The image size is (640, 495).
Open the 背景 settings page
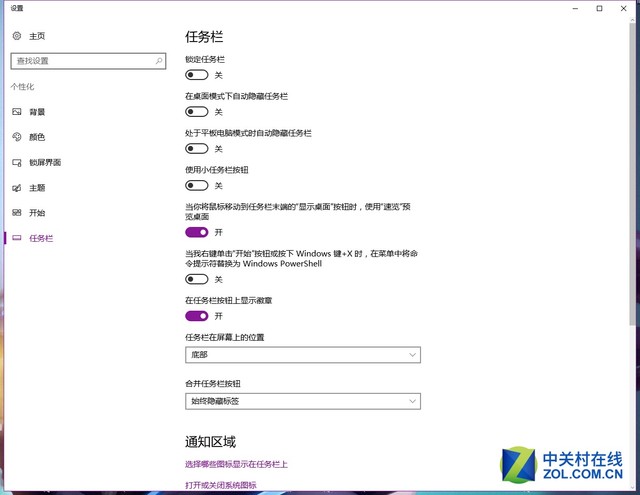pyautogui.click(x=37, y=112)
